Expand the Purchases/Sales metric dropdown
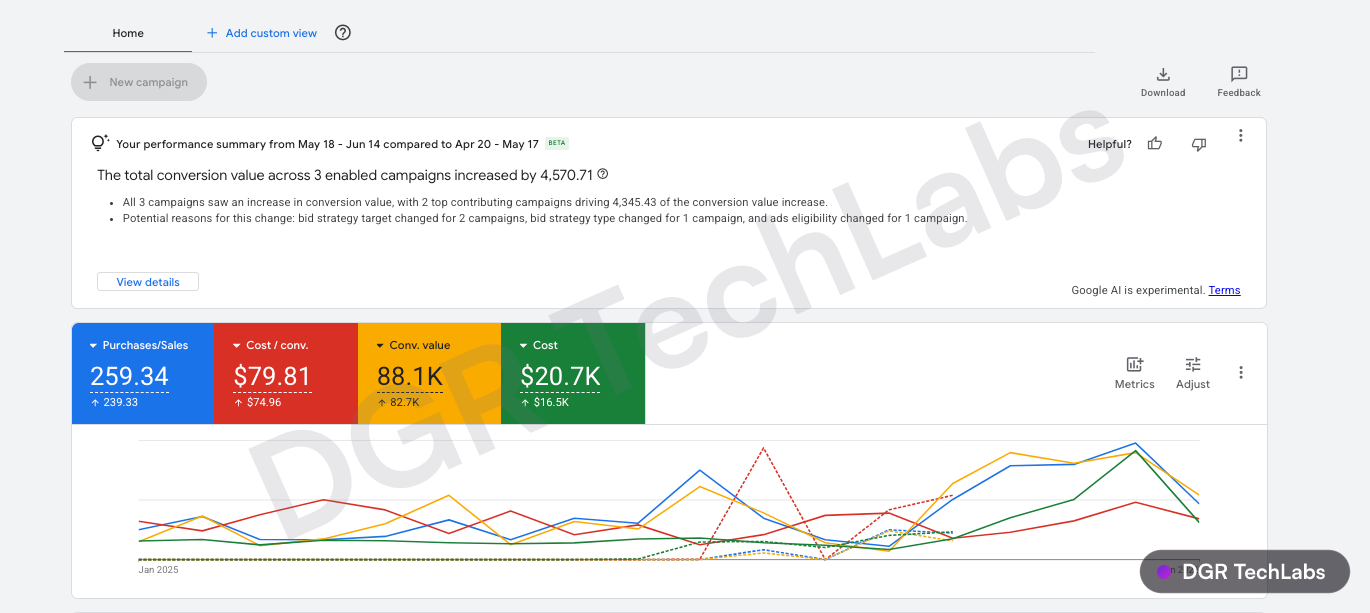 coord(93,346)
